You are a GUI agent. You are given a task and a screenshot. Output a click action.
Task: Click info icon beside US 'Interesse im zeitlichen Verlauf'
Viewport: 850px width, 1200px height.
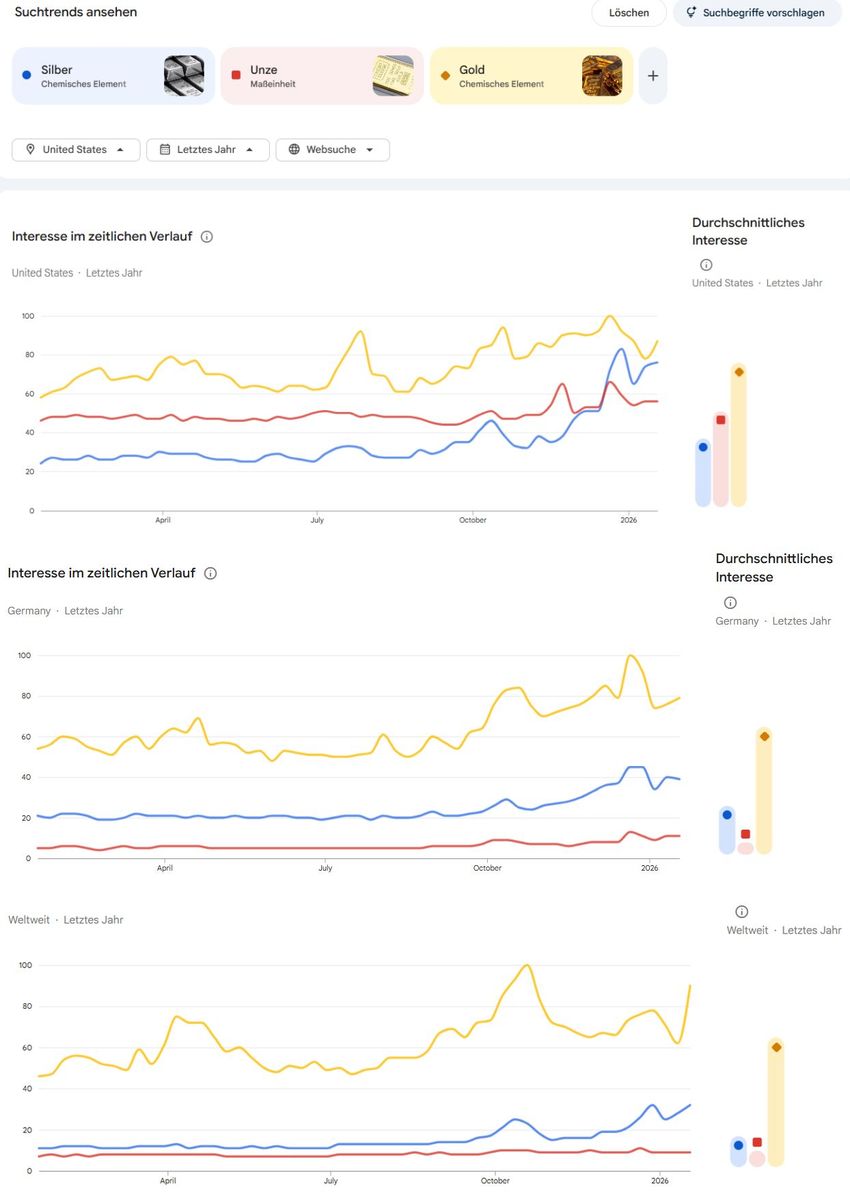click(207, 237)
